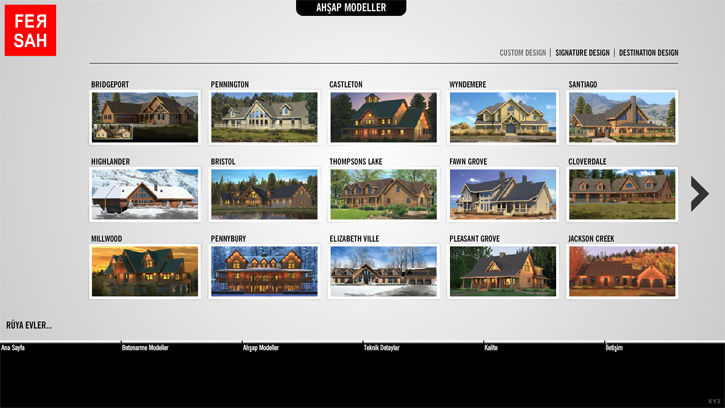
Task: Switch to Signature Design tab
Action: pyautogui.click(x=582, y=53)
